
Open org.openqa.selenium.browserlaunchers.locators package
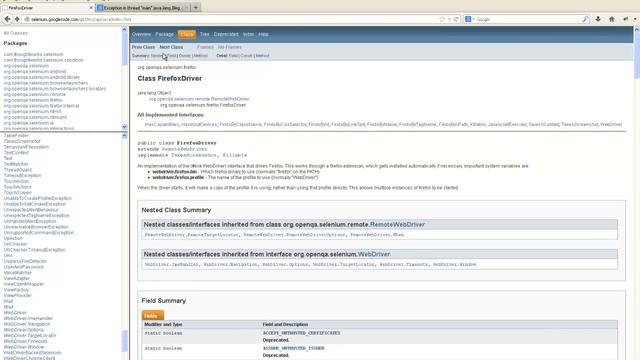(x=55, y=89)
